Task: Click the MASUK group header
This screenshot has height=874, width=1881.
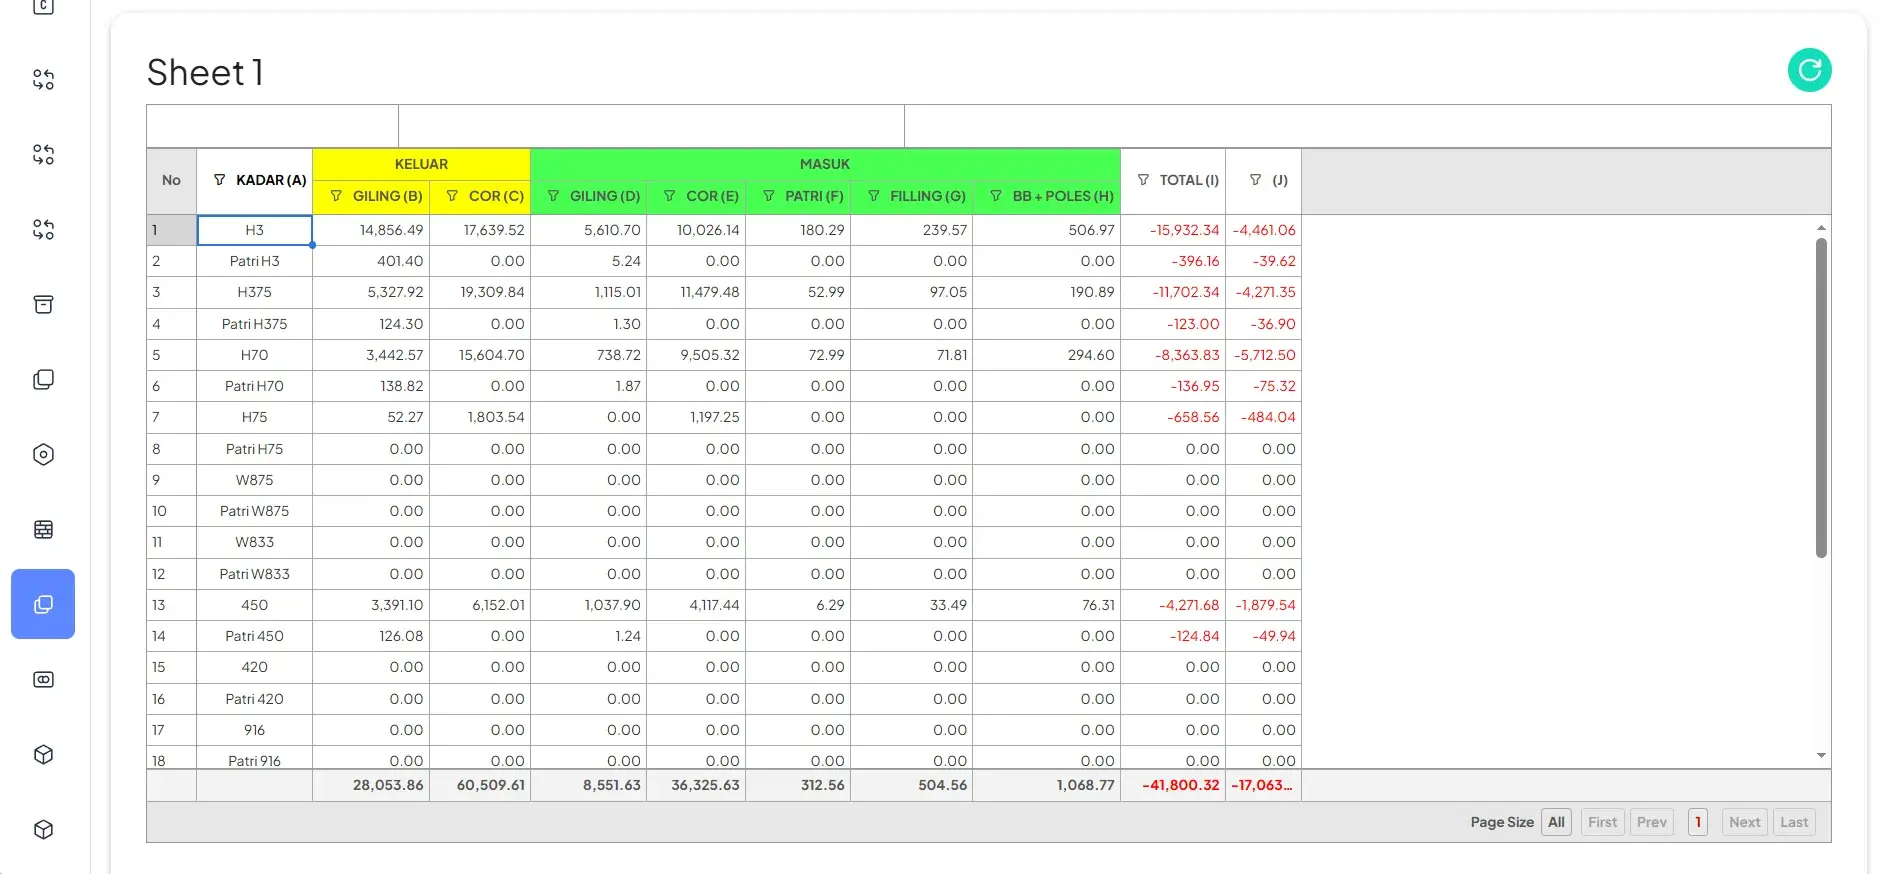Action: pyautogui.click(x=825, y=164)
